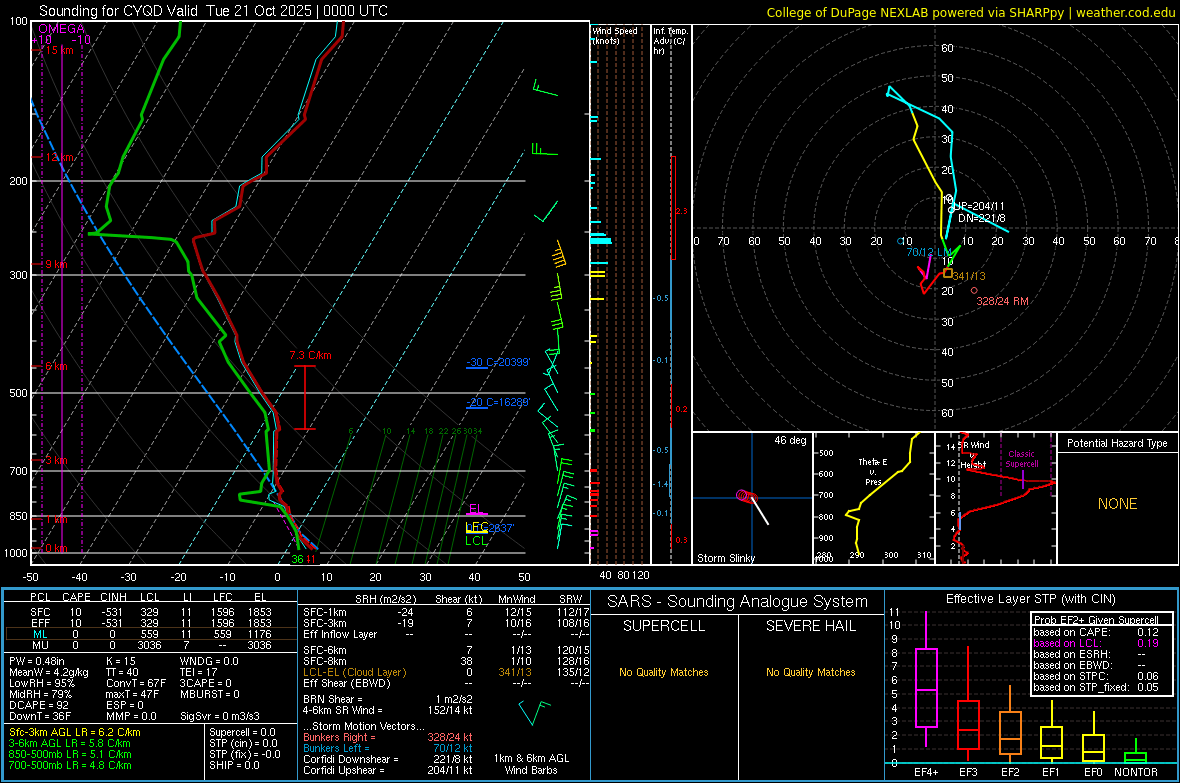Click the magenta EL level label
This screenshot has width=1180, height=783.
(476, 509)
